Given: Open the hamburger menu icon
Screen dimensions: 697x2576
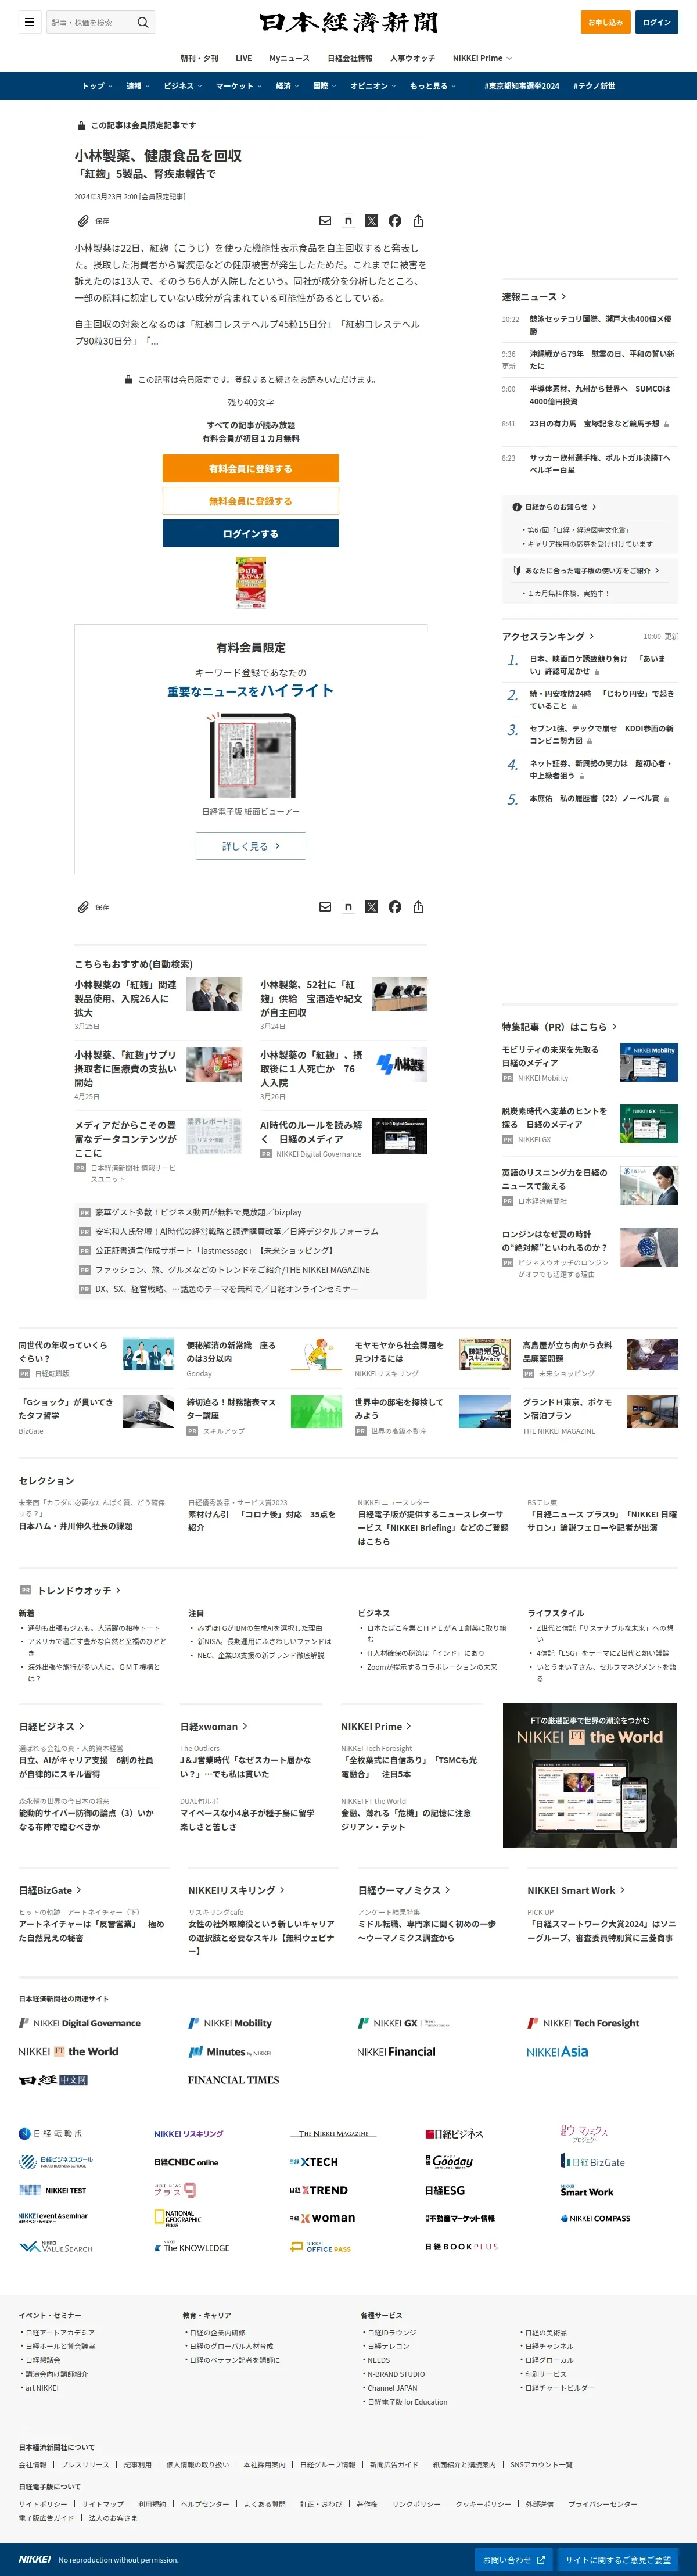Looking at the screenshot, I should click(x=29, y=22).
